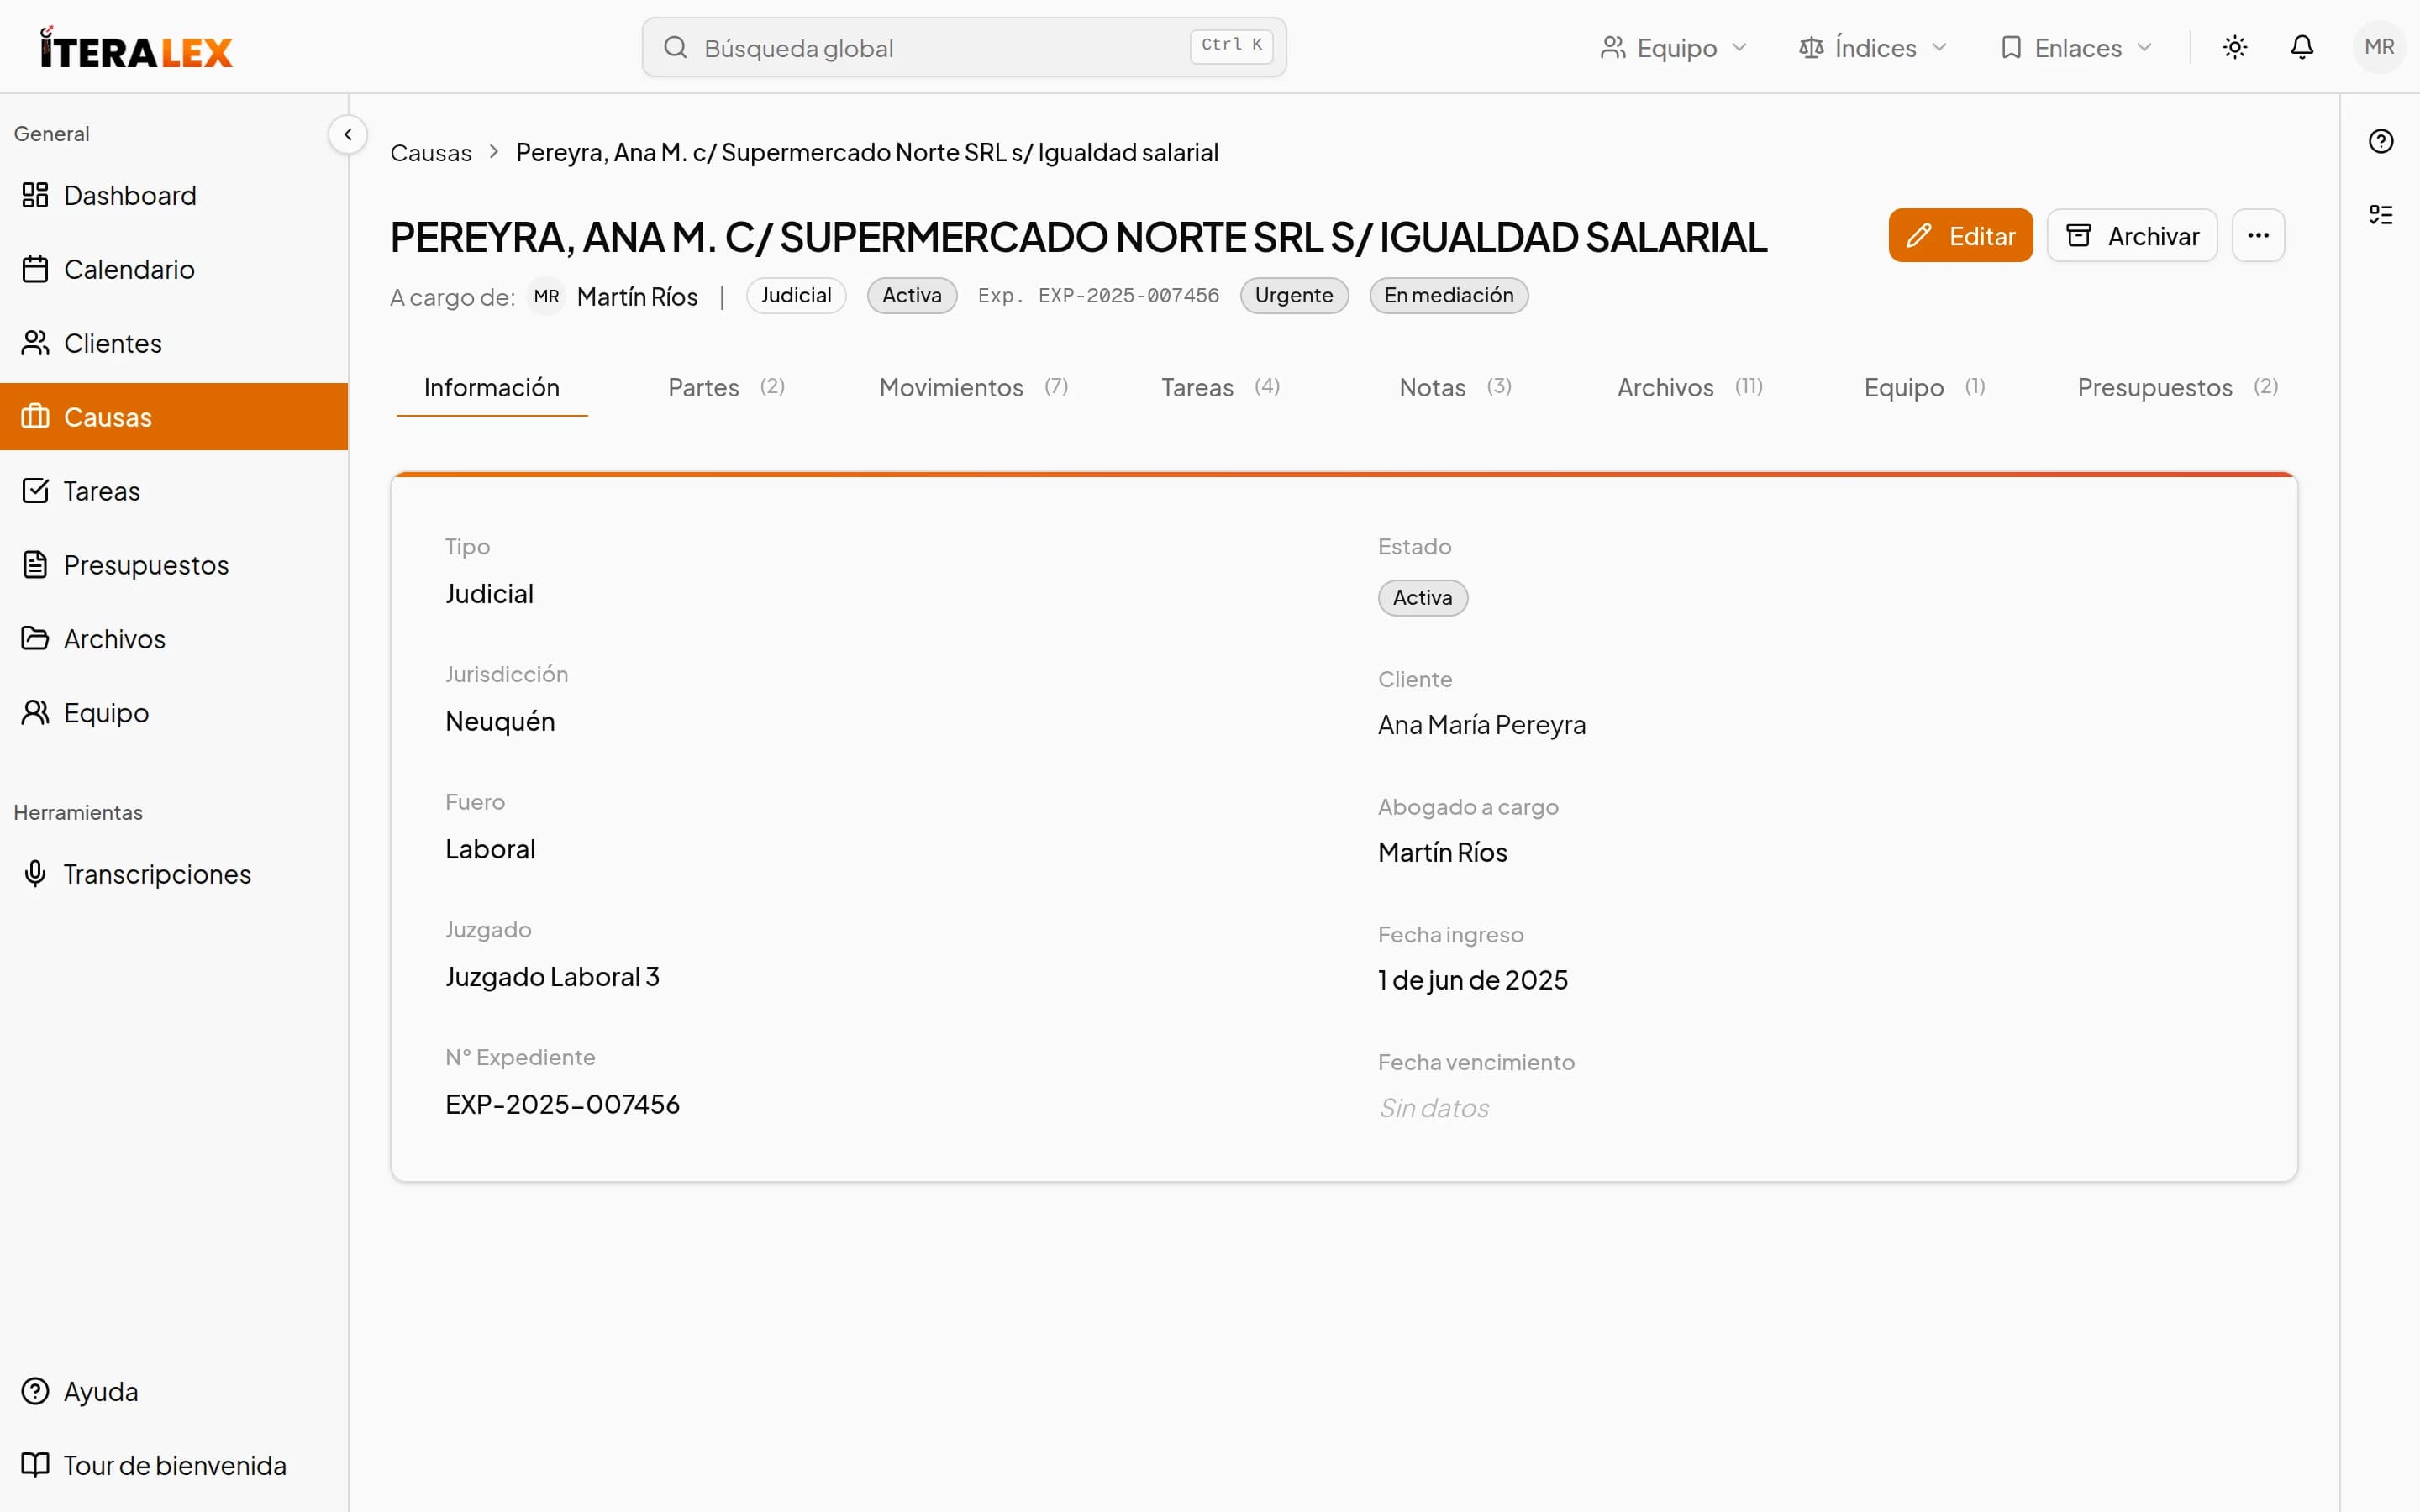Click the Urgente tag
Image resolution: width=2420 pixels, height=1512 pixels.
[1294, 295]
